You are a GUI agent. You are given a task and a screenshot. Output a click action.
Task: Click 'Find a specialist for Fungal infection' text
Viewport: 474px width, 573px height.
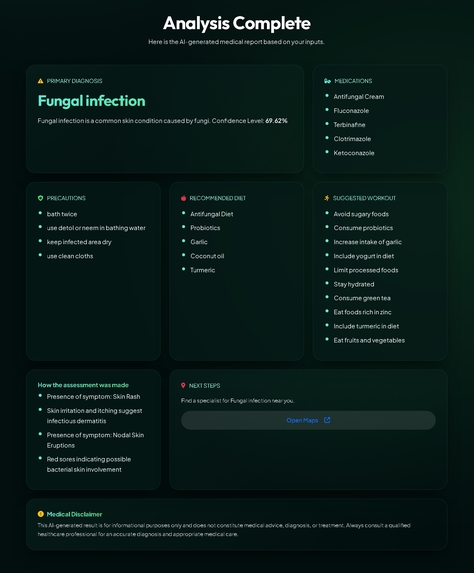[x=238, y=401]
